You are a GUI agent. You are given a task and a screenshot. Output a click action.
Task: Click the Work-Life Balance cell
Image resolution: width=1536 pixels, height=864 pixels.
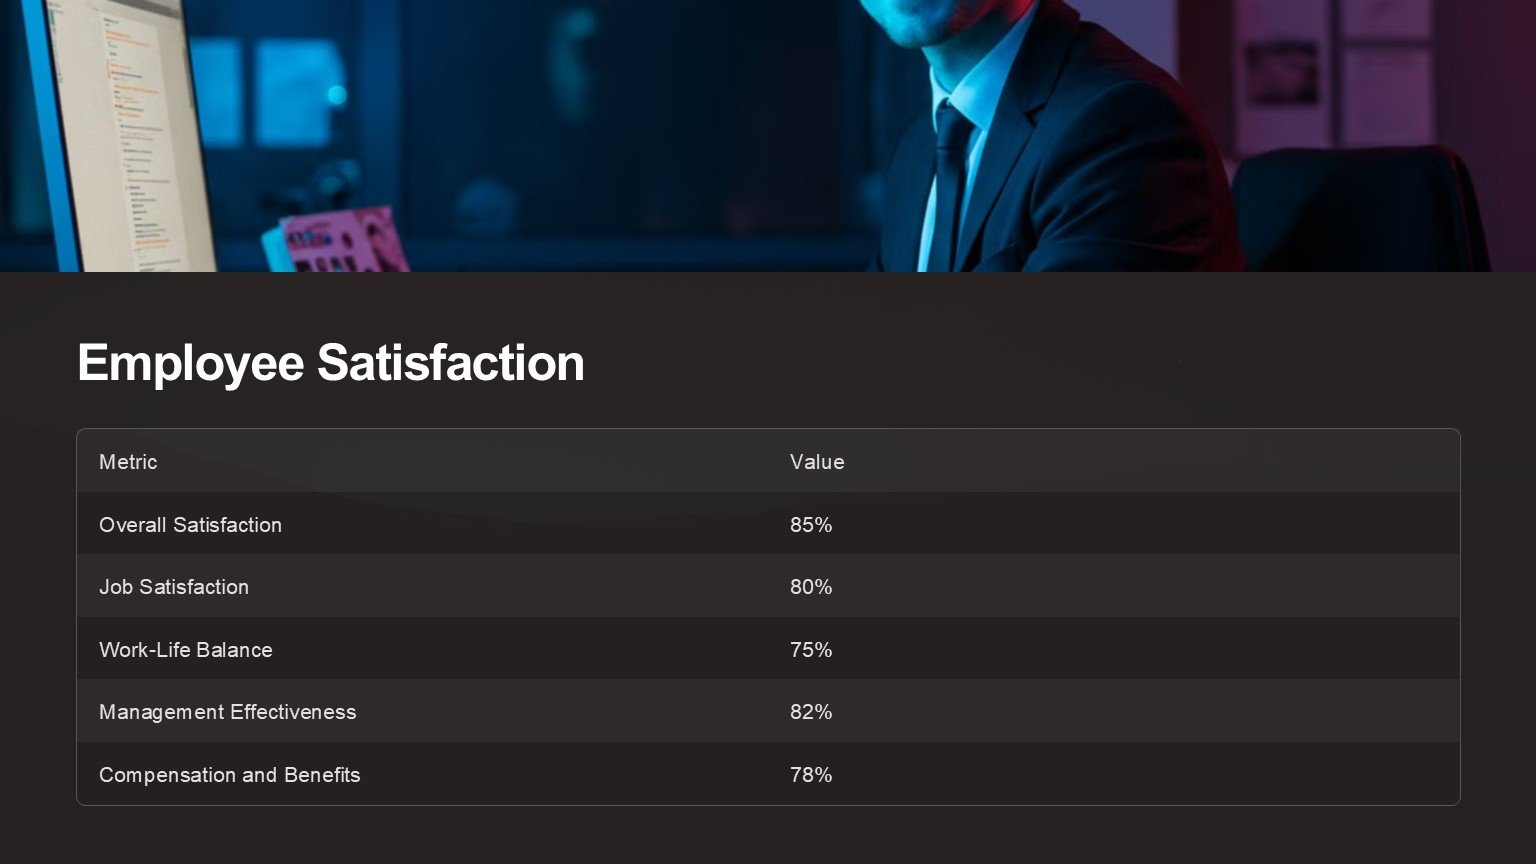pos(186,650)
